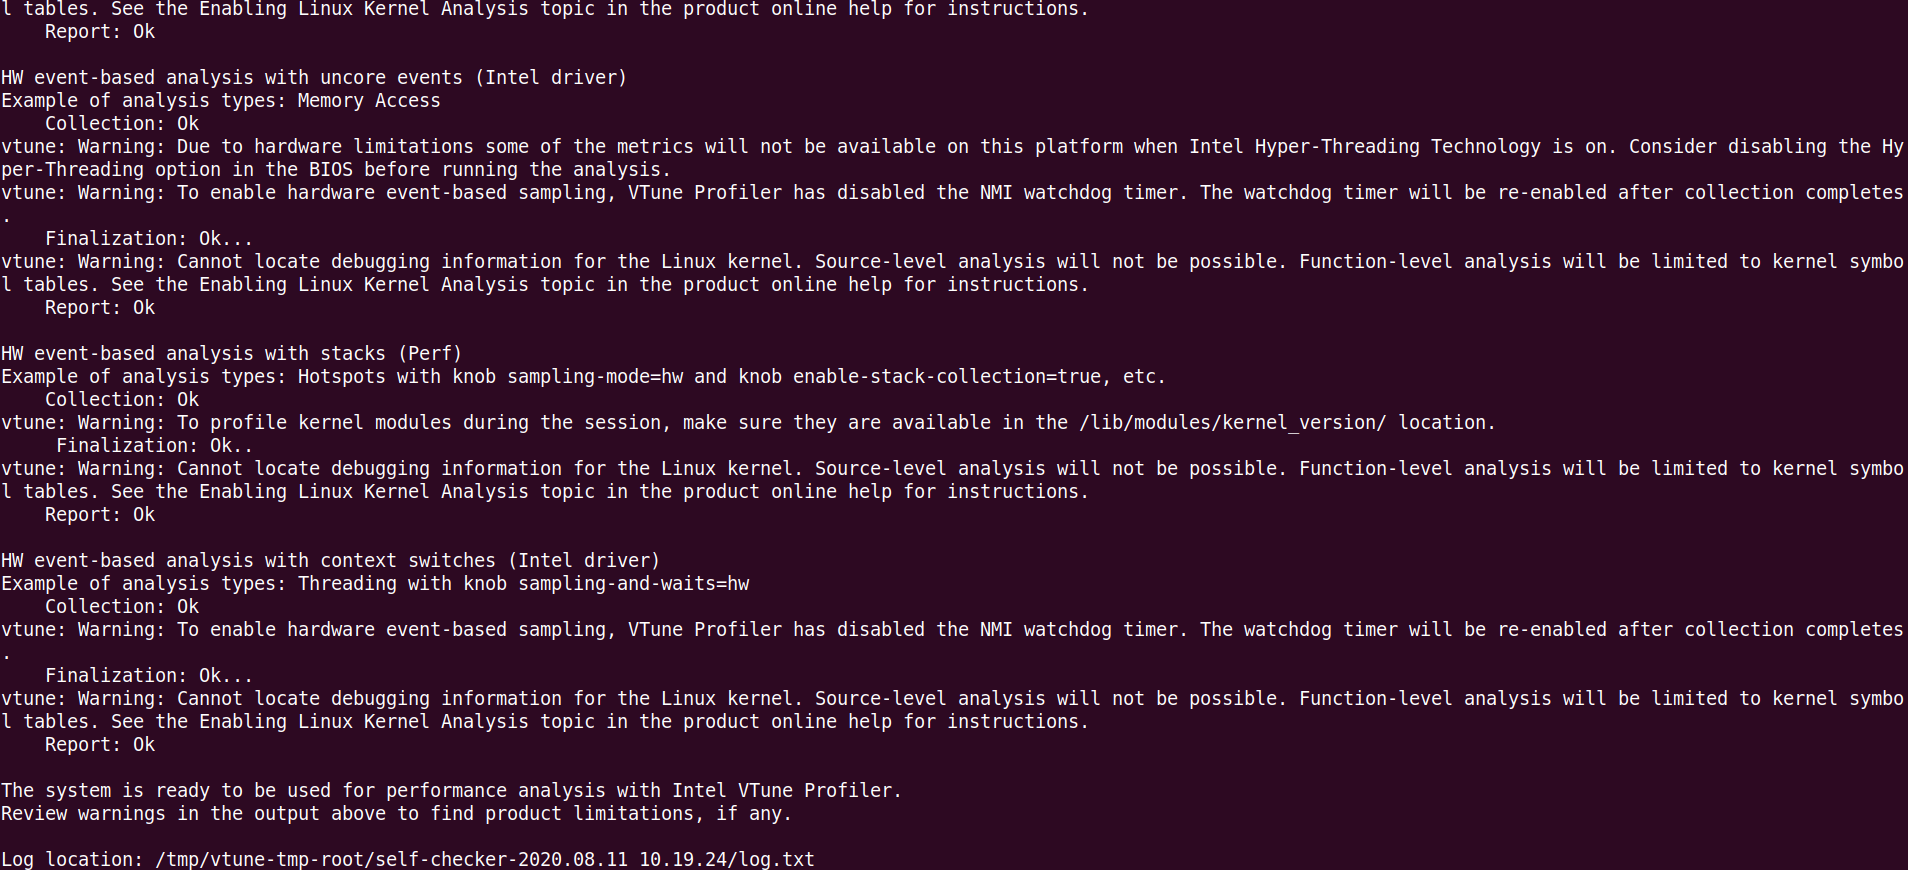
Task: Click the log file path log.txt
Action: [485, 859]
